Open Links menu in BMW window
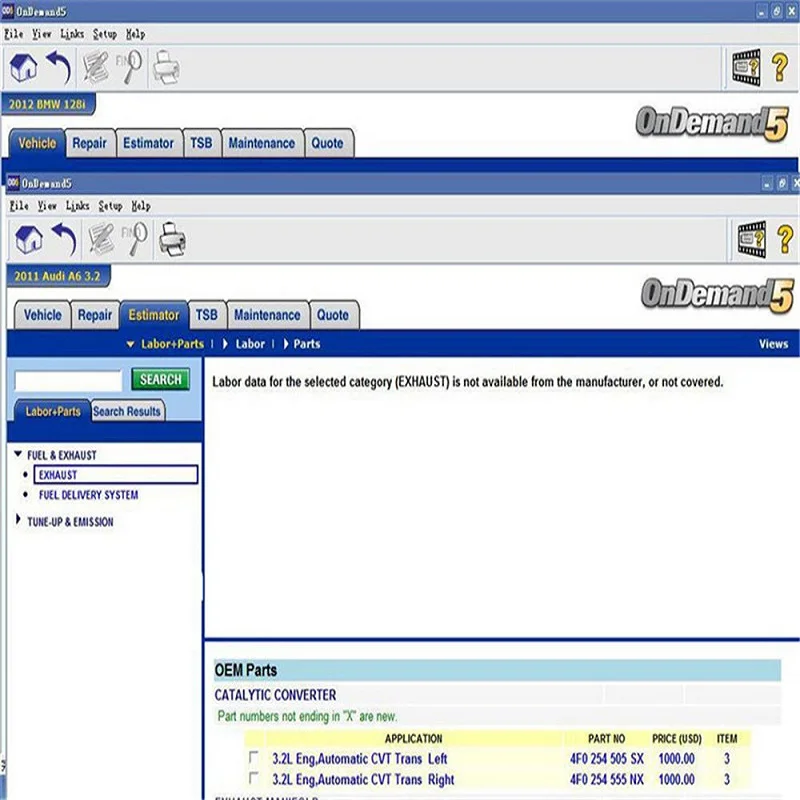Image resolution: width=800 pixels, height=800 pixels. pos(72,34)
